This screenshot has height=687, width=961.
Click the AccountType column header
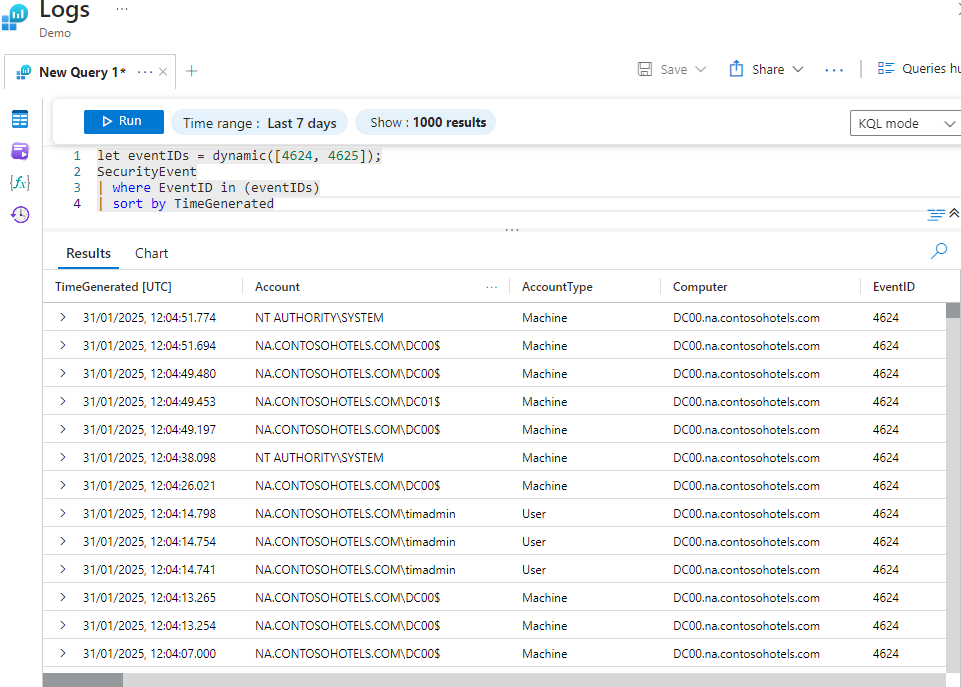[557, 287]
